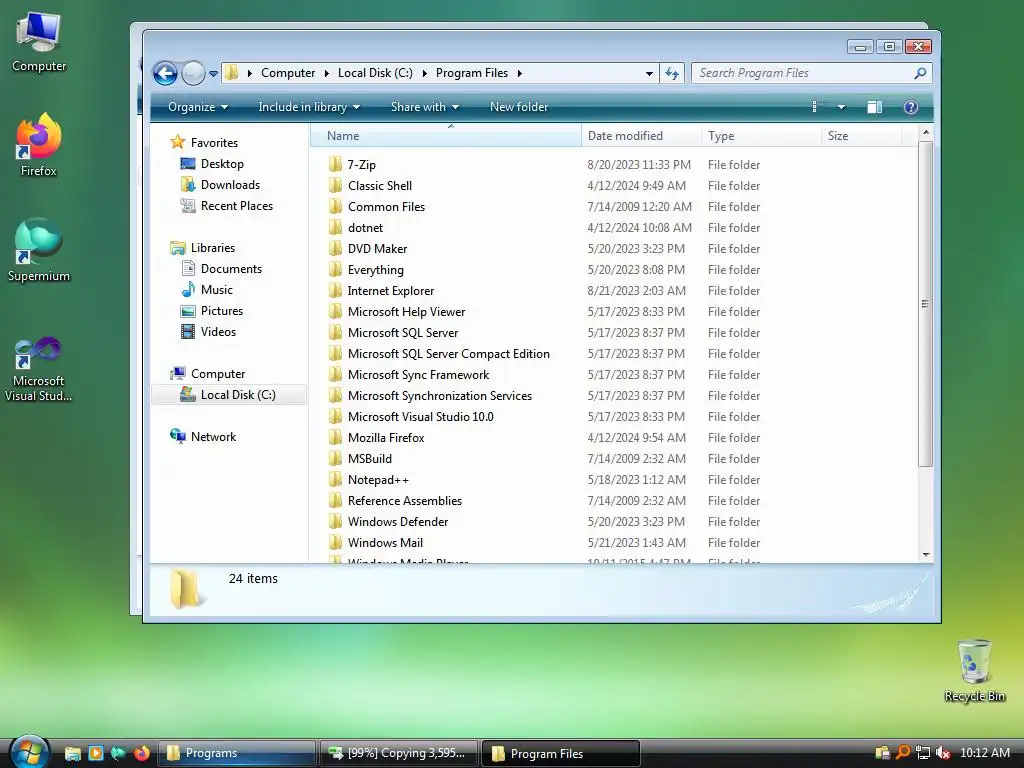This screenshot has height=768, width=1024.
Task: Click the search magnifier icon
Action: (x=920, y=73)
